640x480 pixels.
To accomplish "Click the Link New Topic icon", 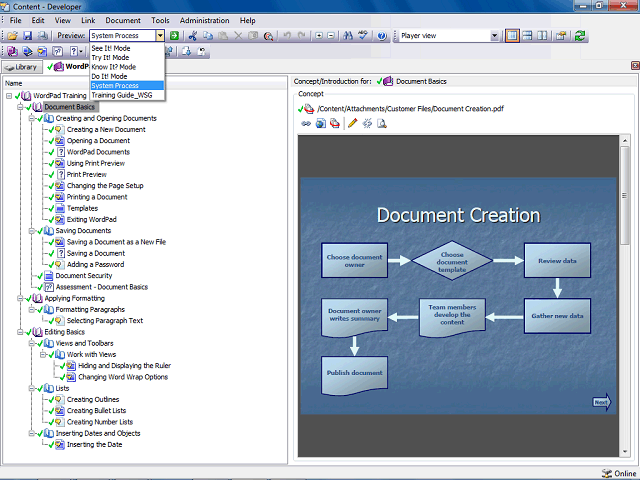I will [x=42, y=51].
